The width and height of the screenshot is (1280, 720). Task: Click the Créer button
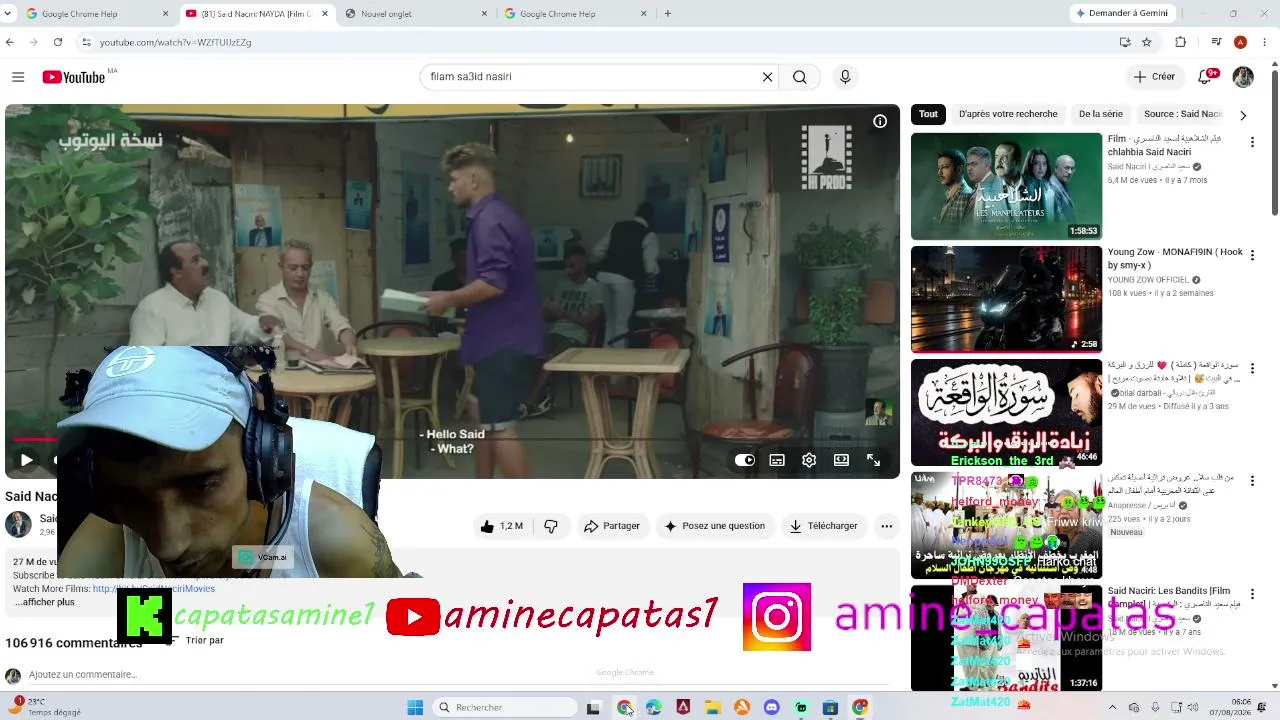[1154, 77]
